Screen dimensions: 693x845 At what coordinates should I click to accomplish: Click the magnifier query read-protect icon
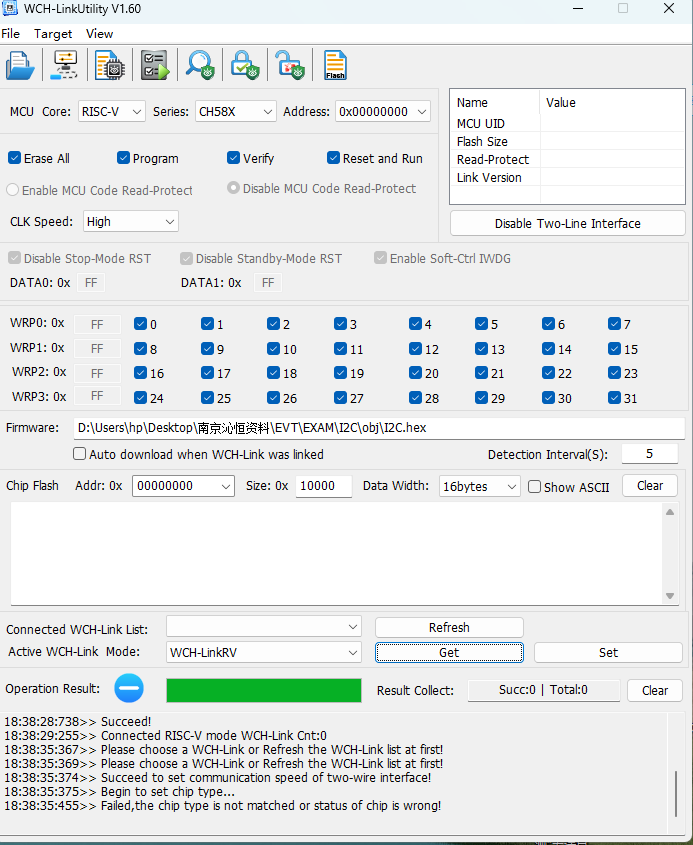click(x=200, y=66)
